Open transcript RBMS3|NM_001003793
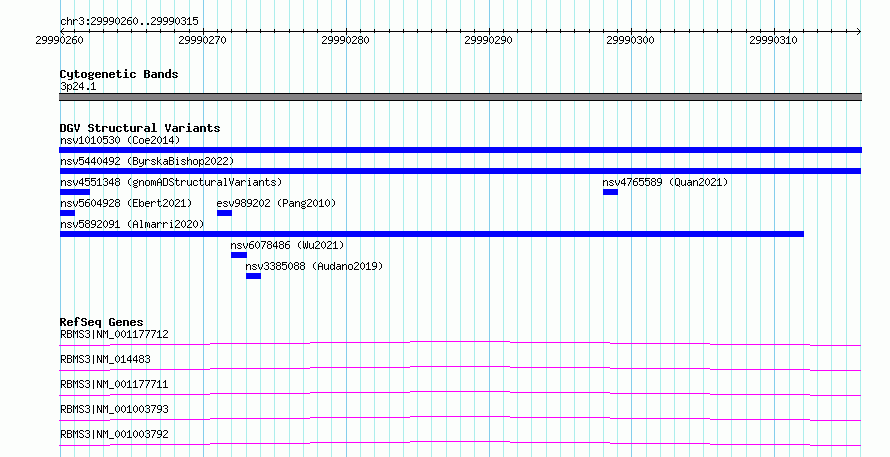 pos(114,409)
